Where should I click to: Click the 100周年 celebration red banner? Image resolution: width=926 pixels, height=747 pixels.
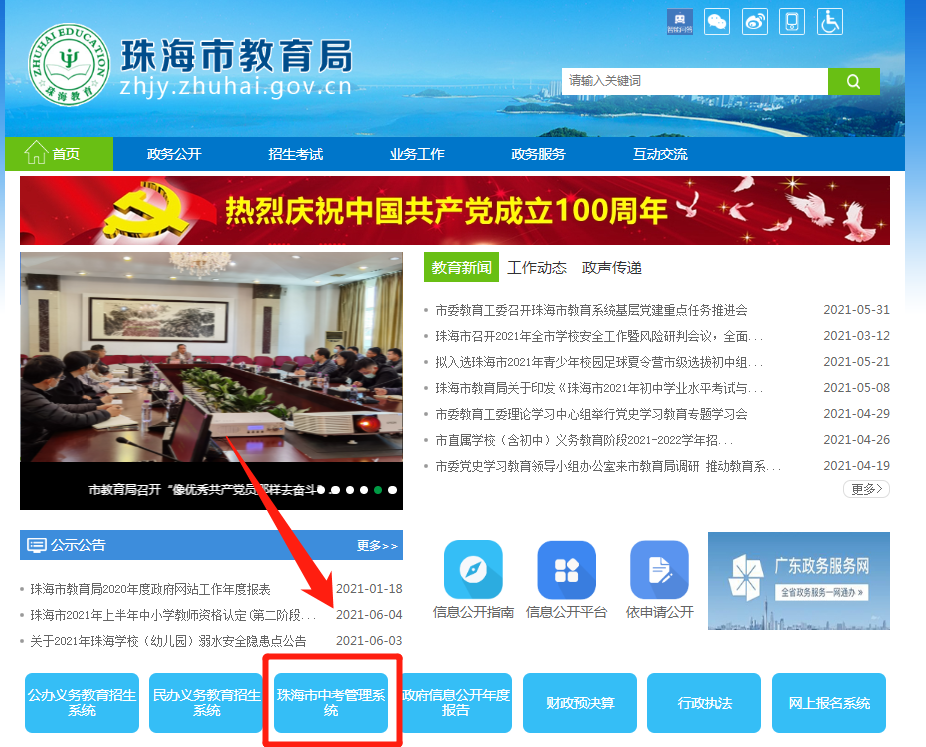pyautogui.click(x=455, y=210)
